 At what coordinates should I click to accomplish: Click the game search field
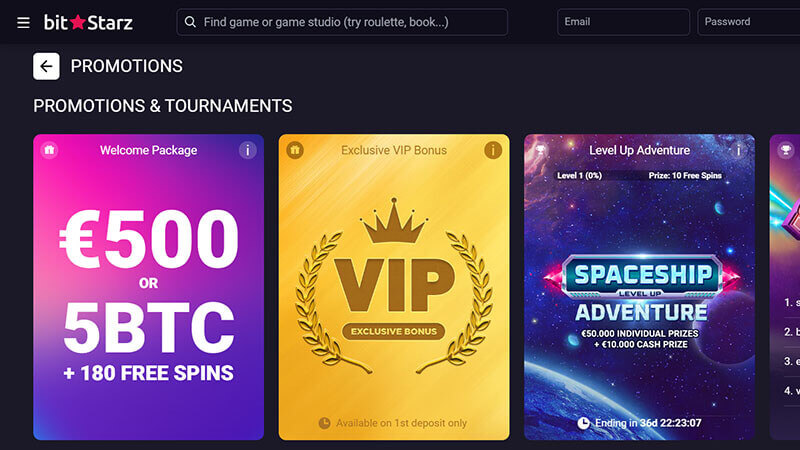350,22
